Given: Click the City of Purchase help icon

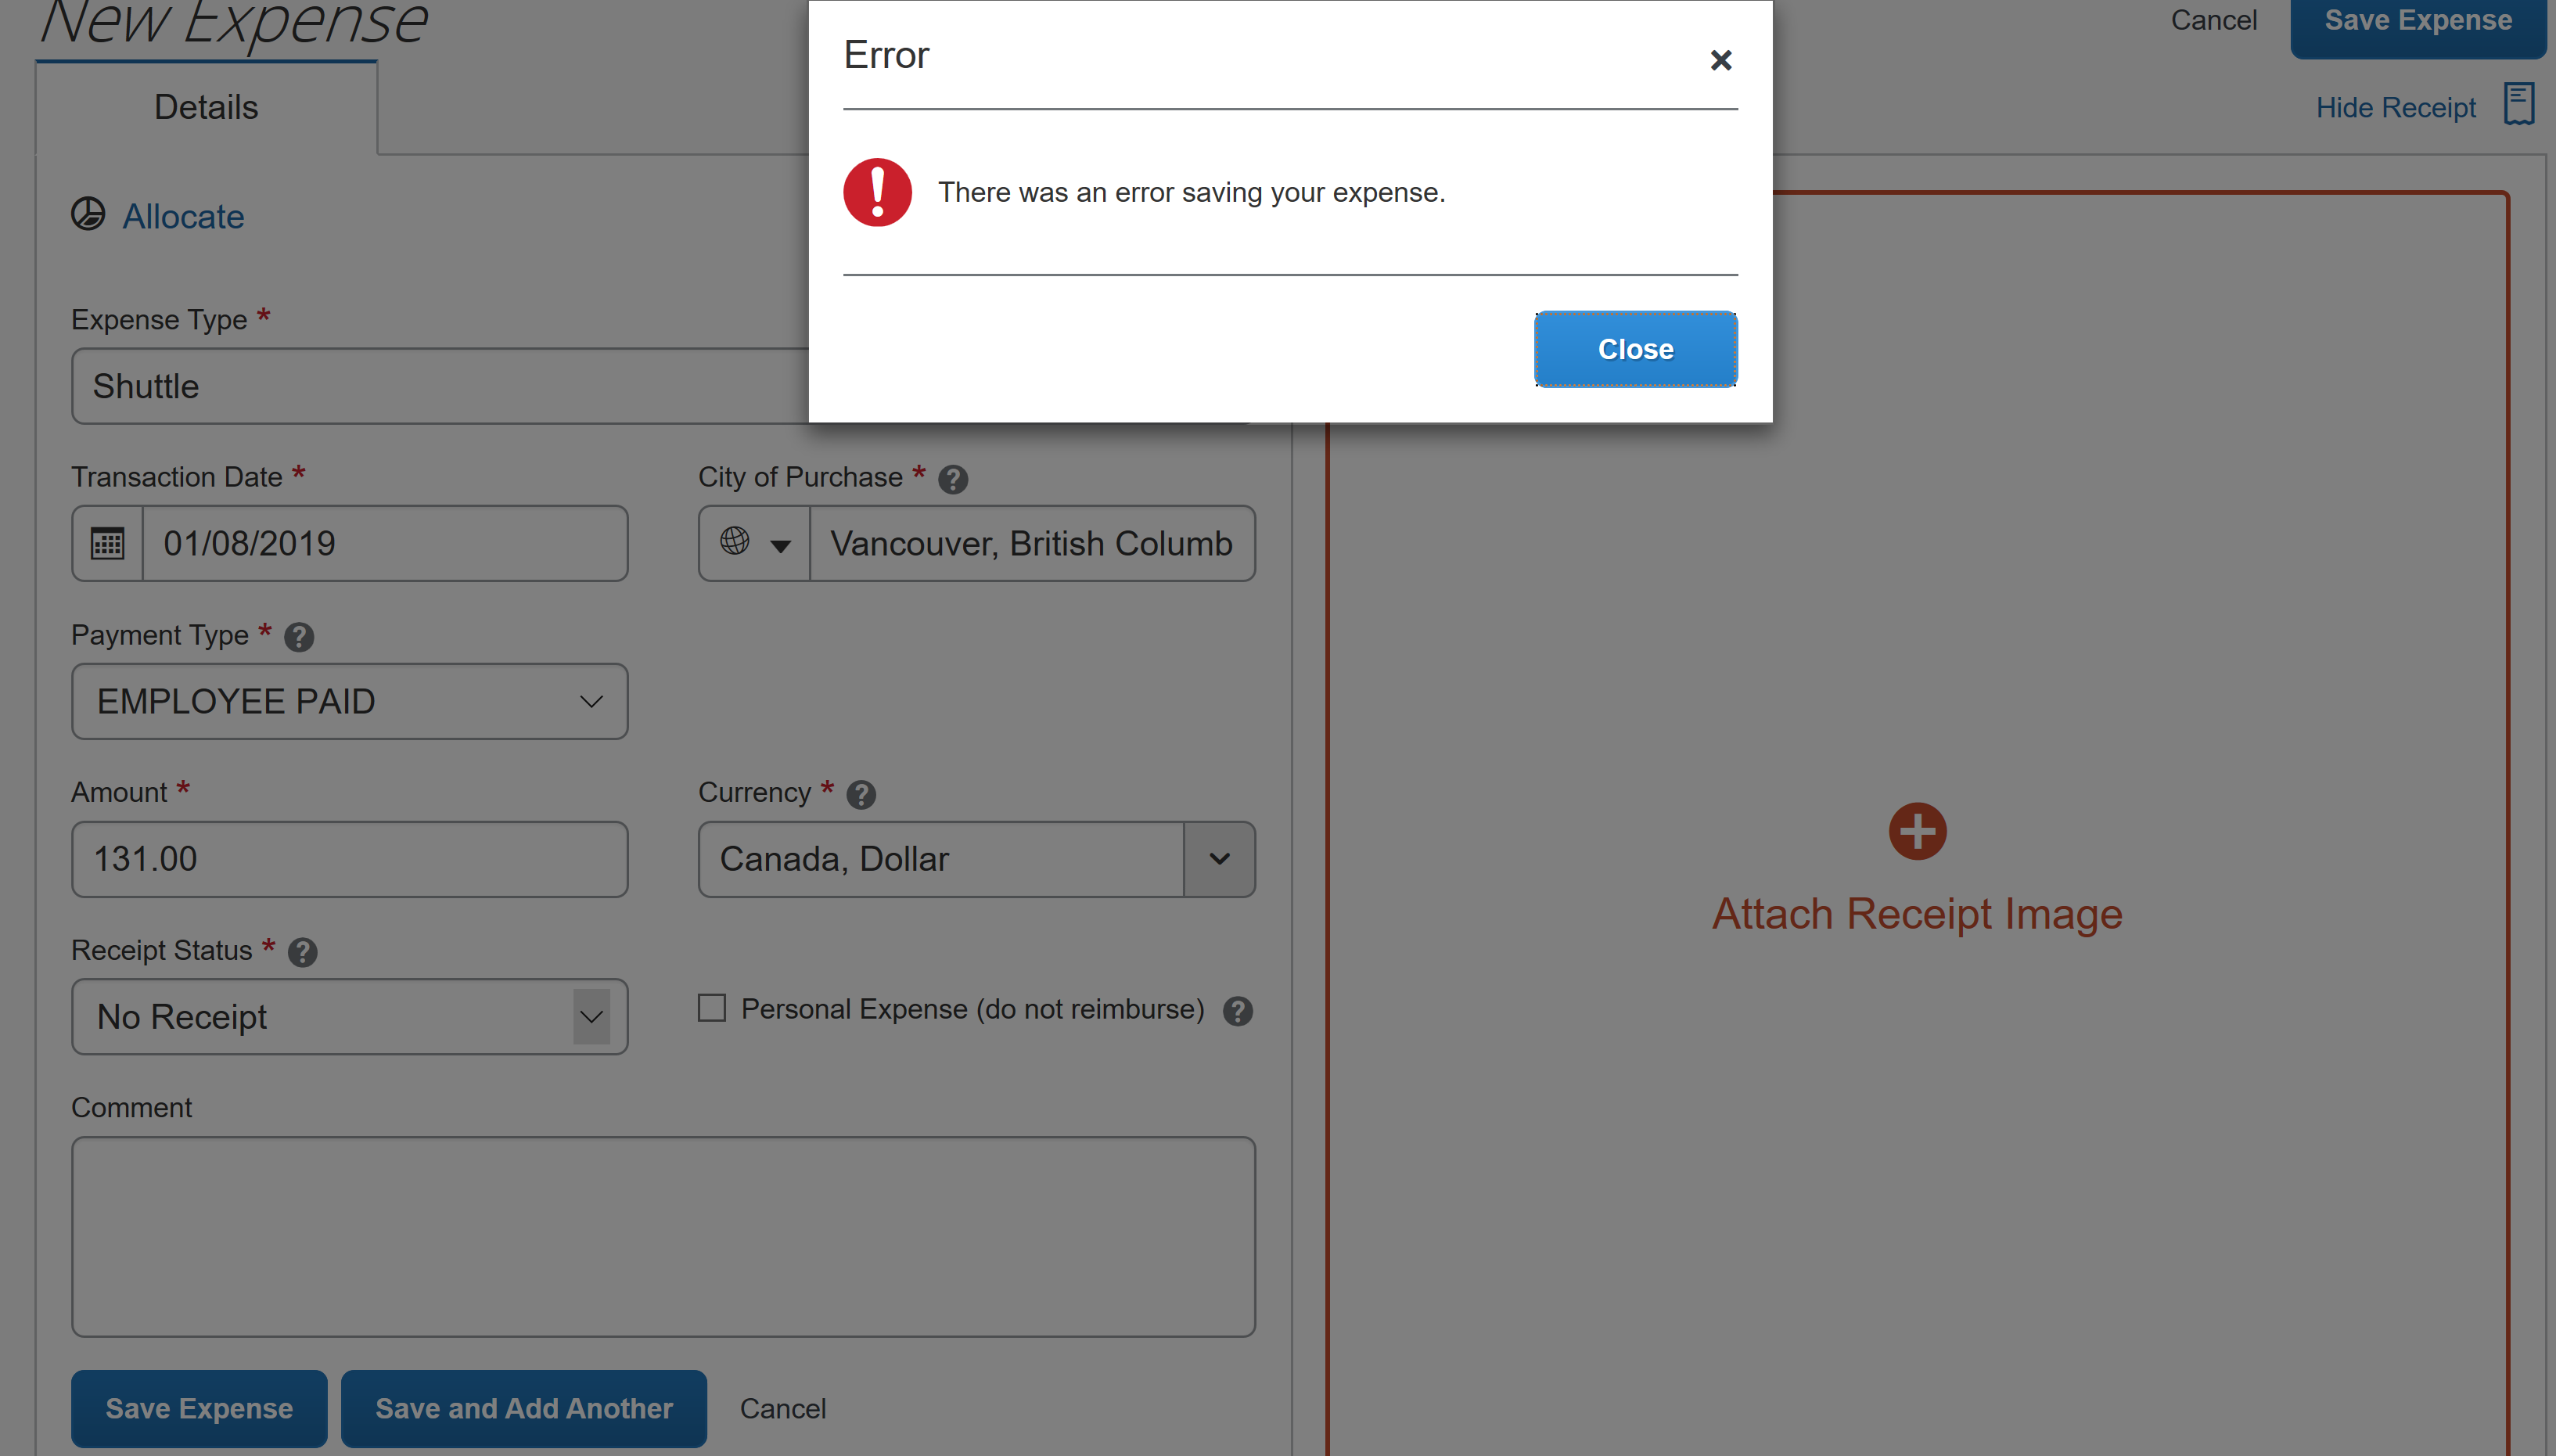Looking at the screenshot, I should click(x=952, y=480).
